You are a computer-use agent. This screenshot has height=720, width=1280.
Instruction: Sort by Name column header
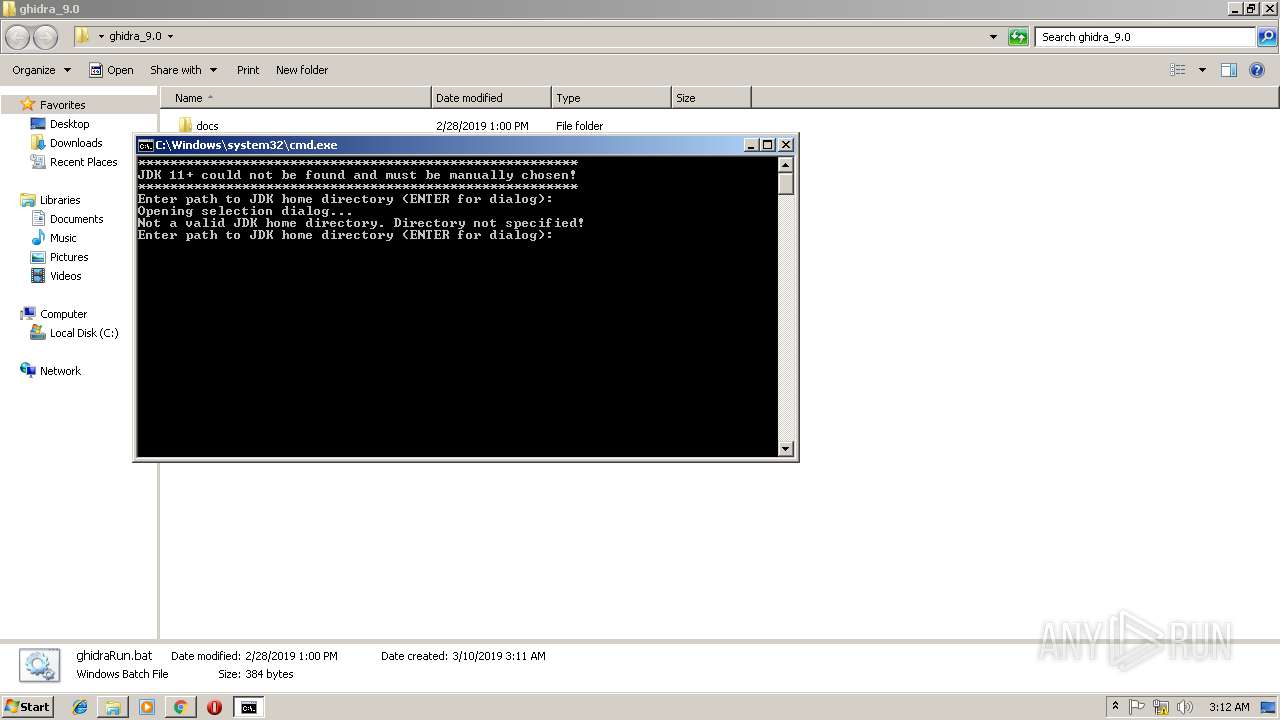pos(296,98)
